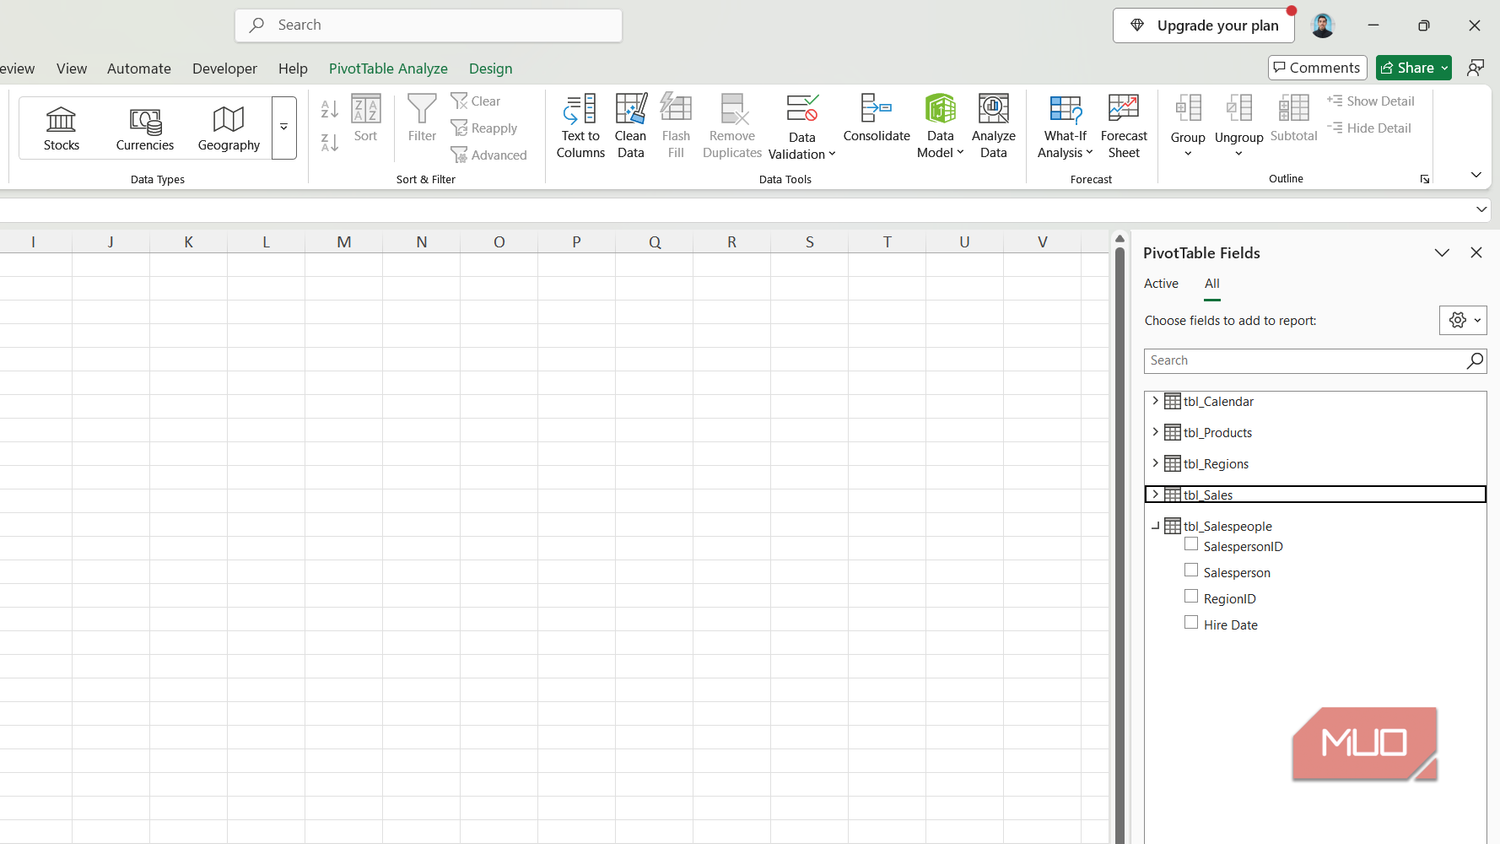Expand the tbl_Sales table
The width and height of the screenshot is (1500, 844).
tap(1155, 494)
